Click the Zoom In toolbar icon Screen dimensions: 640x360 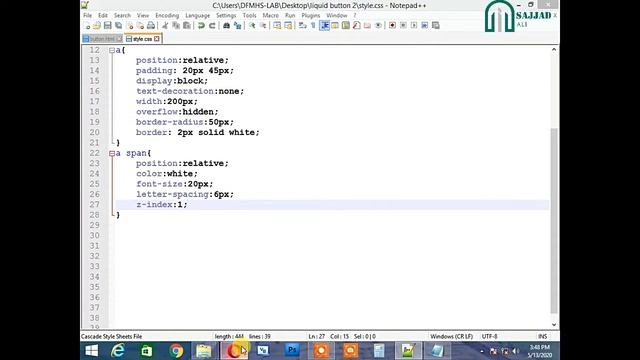(252, 25)
